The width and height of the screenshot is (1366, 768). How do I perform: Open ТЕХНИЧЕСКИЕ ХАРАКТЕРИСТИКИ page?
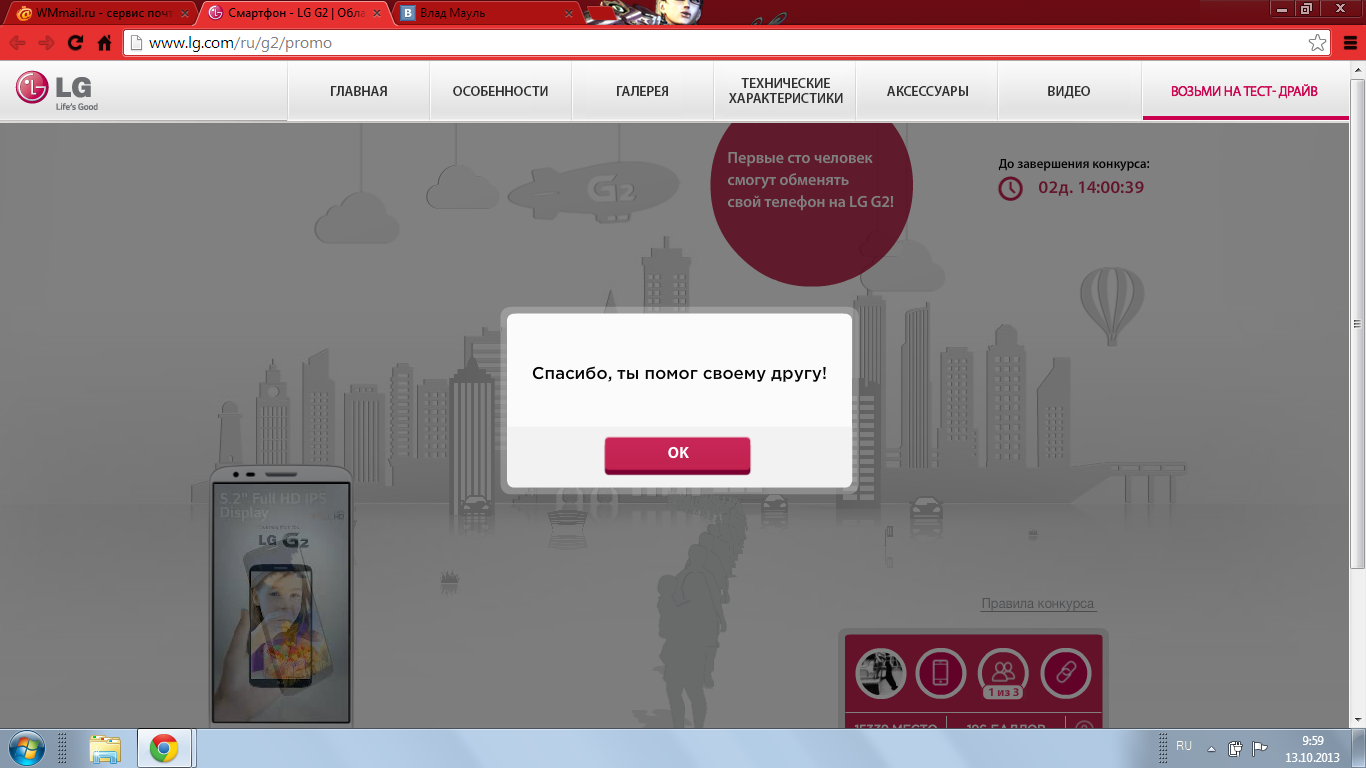click(x=785, y=91)
